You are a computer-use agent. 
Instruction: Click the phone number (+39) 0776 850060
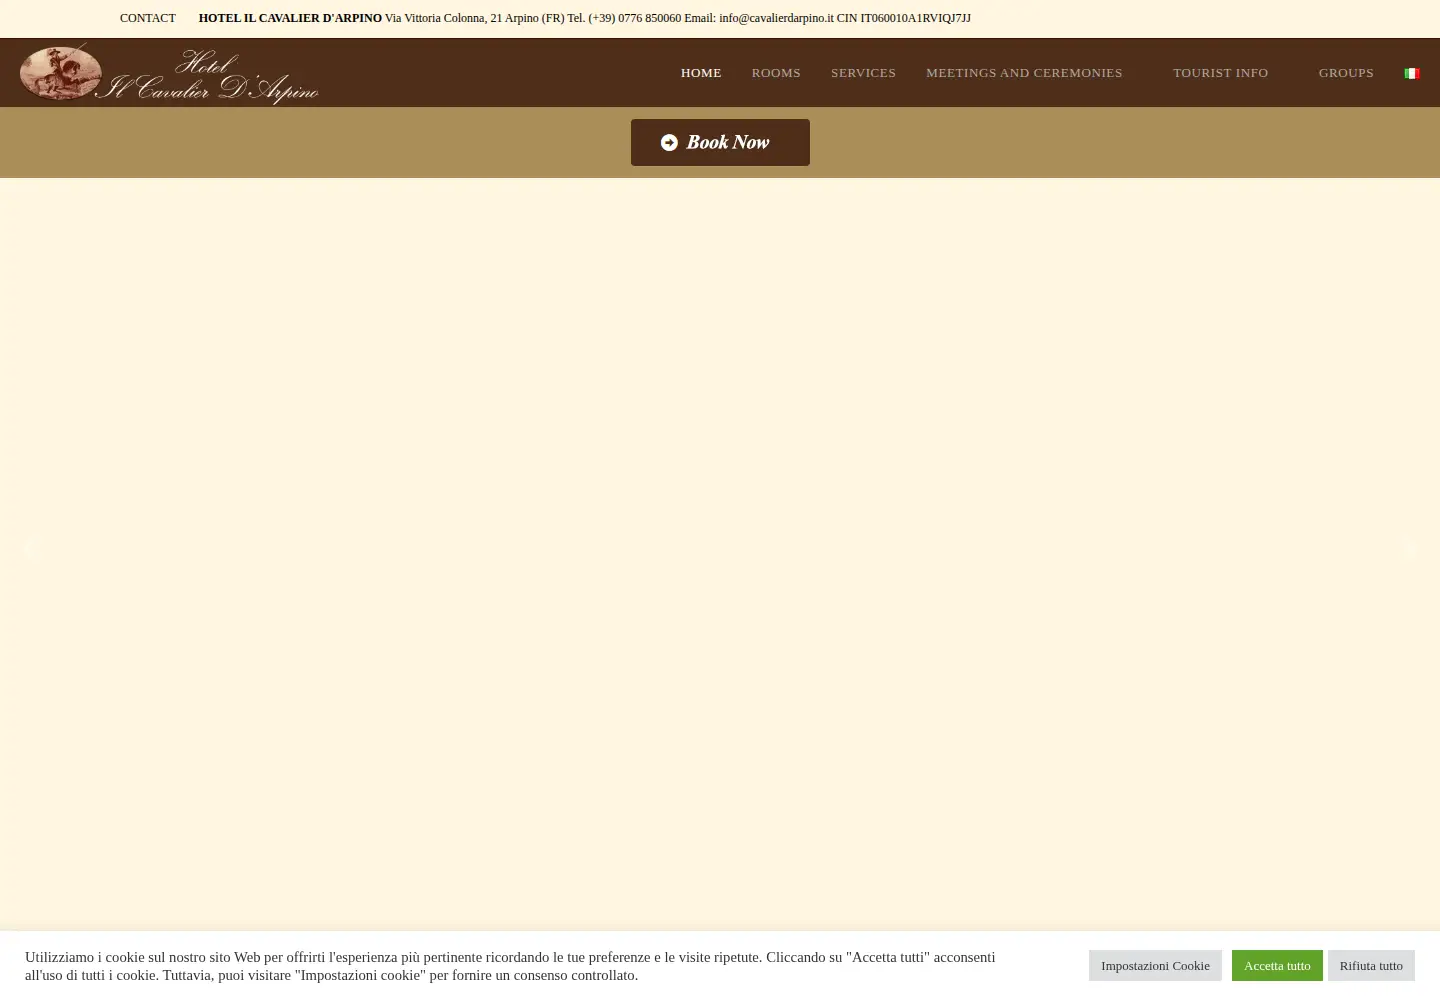click(635, 18)
